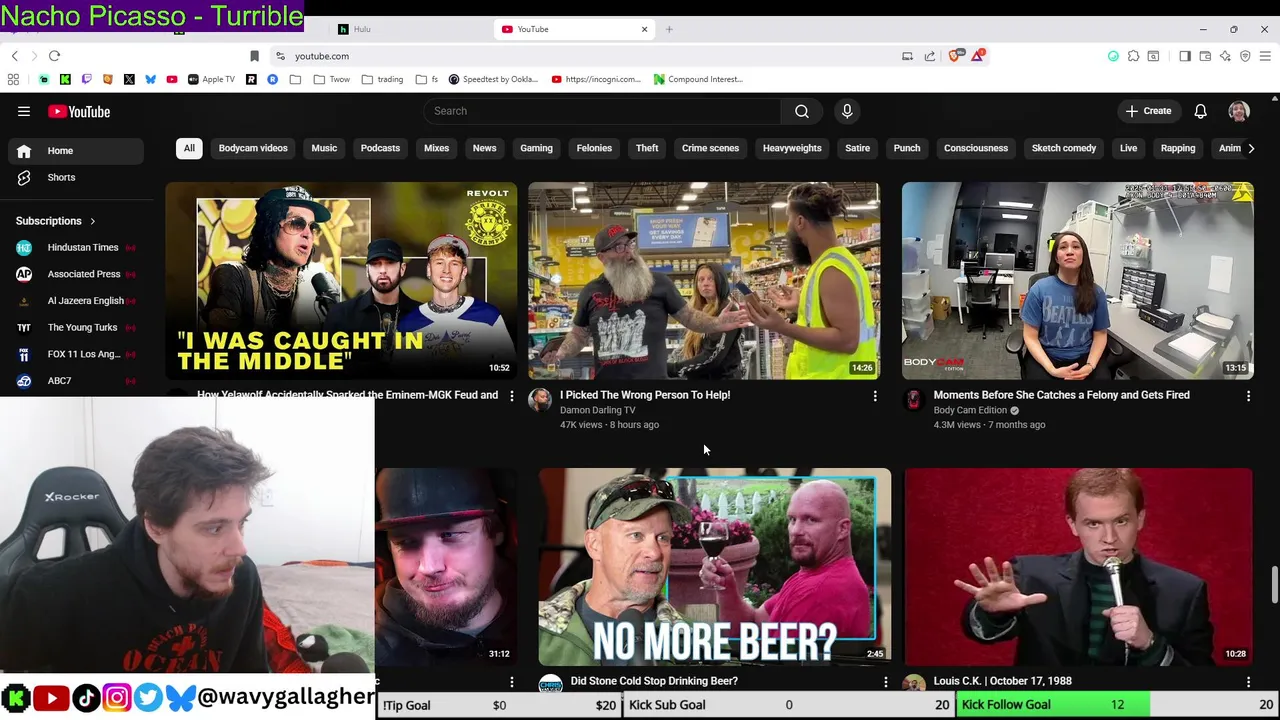The image size is (1280, 720).
Task: Open Damon Darling TV channel name
Action: 597,410
